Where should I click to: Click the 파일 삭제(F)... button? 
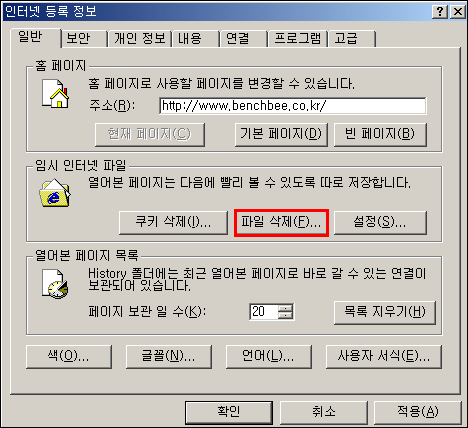tap(281, 223)
